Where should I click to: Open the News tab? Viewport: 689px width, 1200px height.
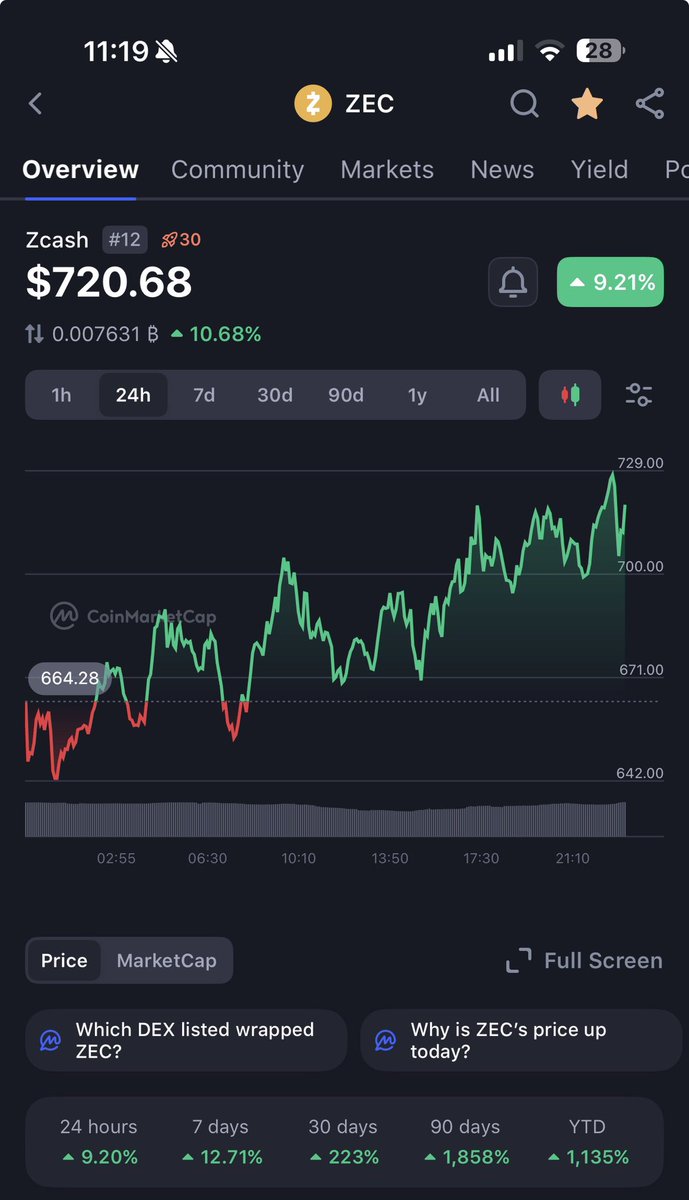[x=502, y=170]
